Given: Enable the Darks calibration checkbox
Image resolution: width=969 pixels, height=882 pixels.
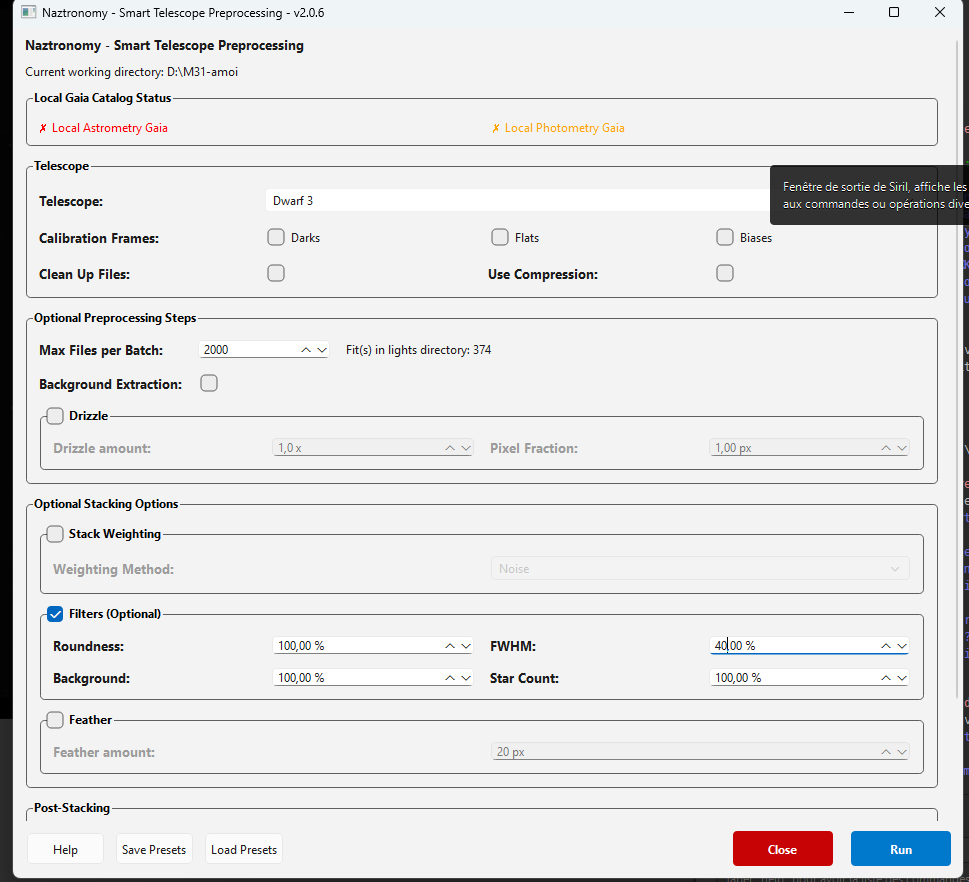Looking at the screenshot, I should 276,237.
